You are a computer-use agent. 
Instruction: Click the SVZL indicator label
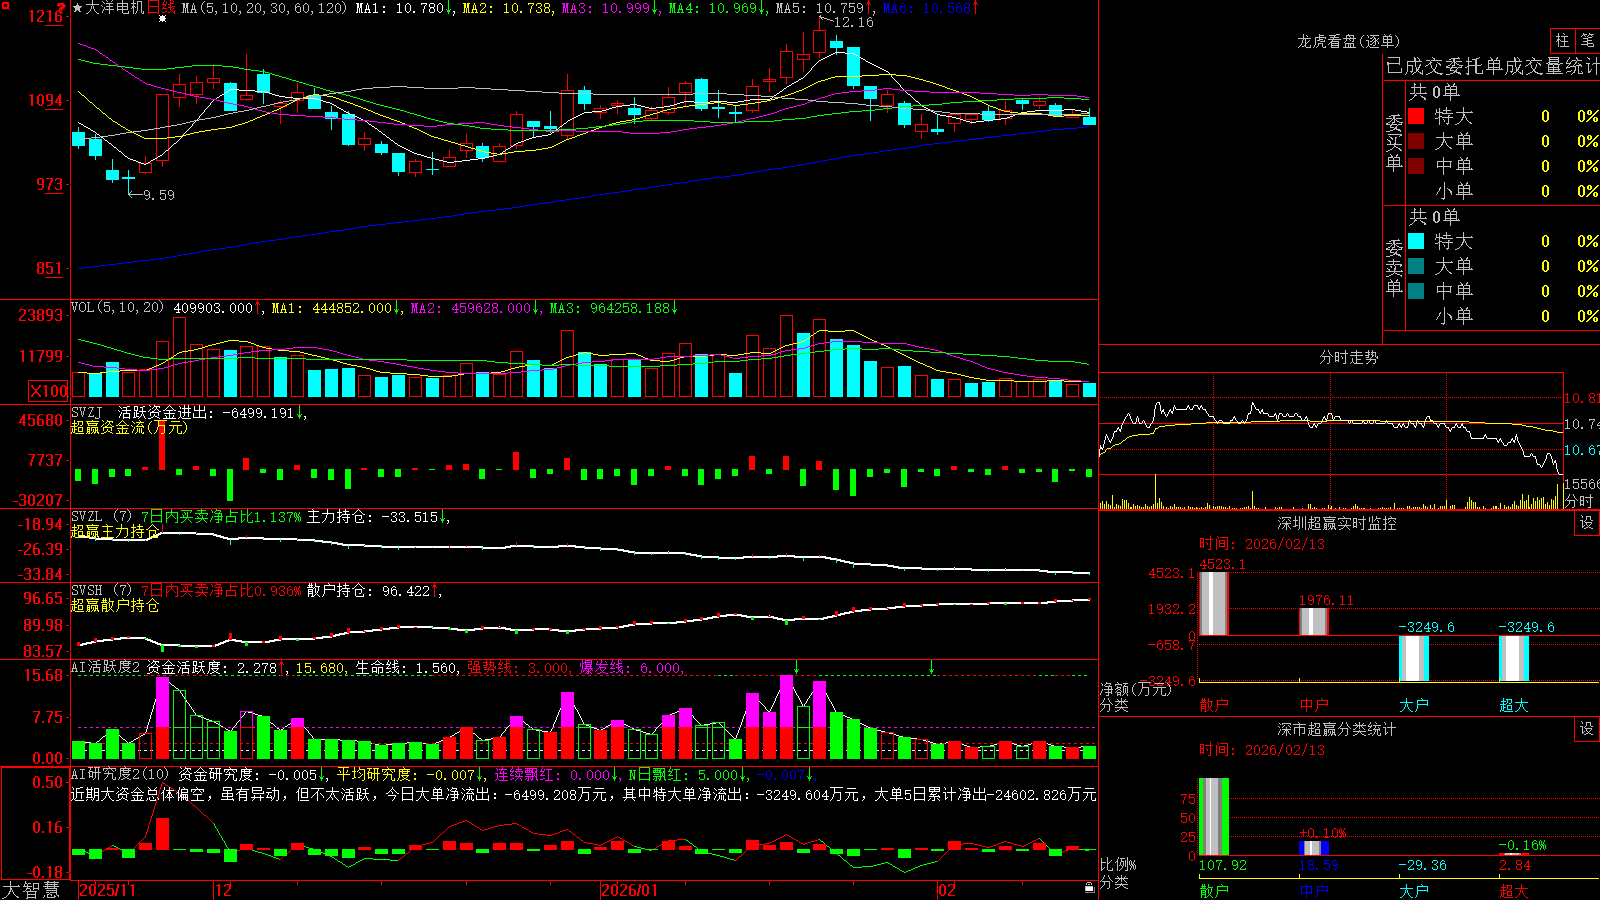pos(86,517)
